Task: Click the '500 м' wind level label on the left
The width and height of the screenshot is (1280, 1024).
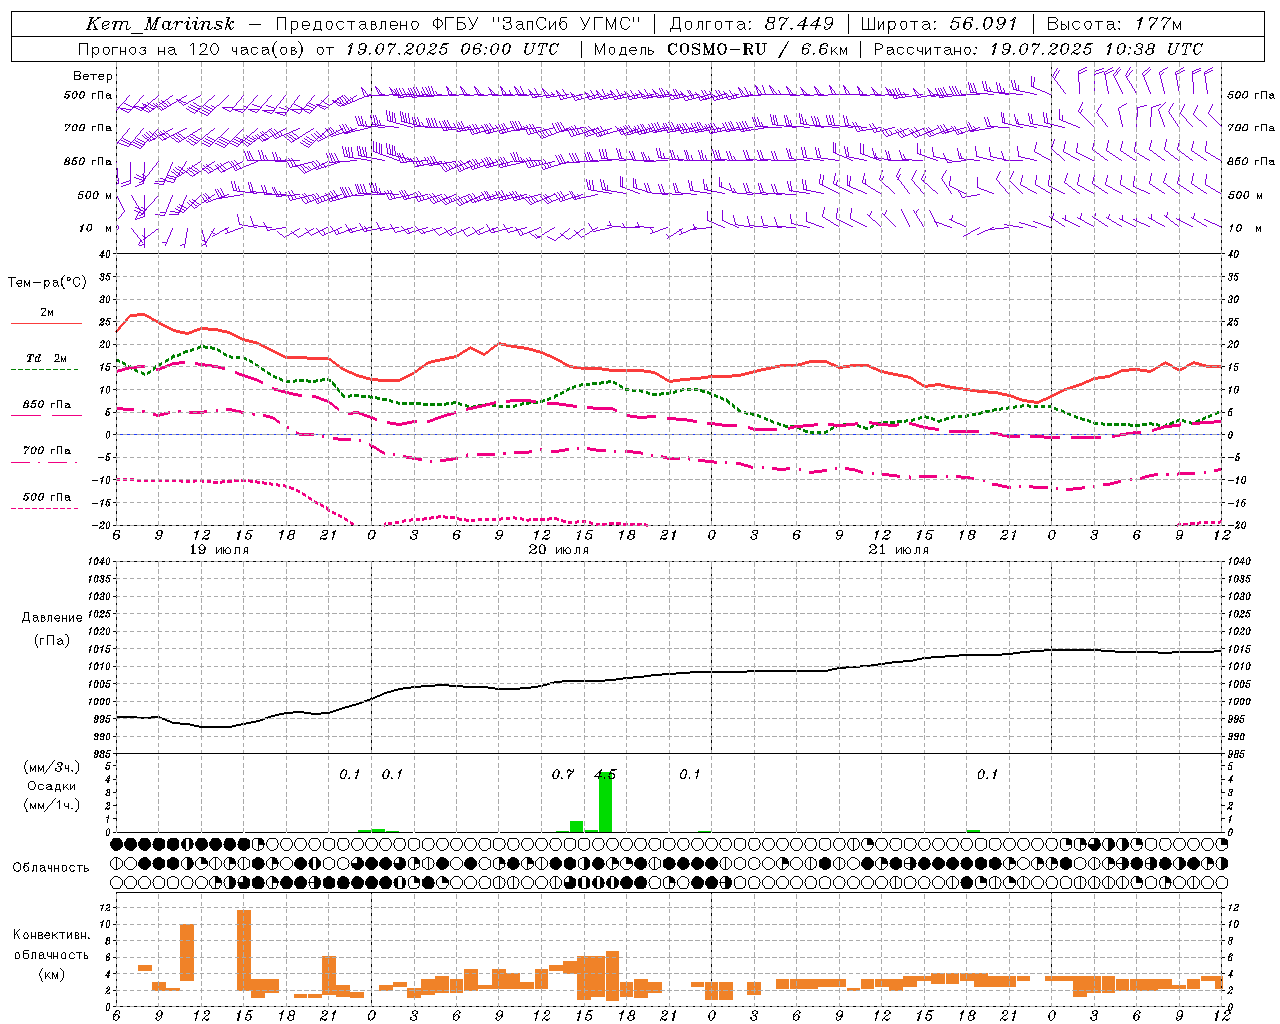Action: [x=95, y=195]
